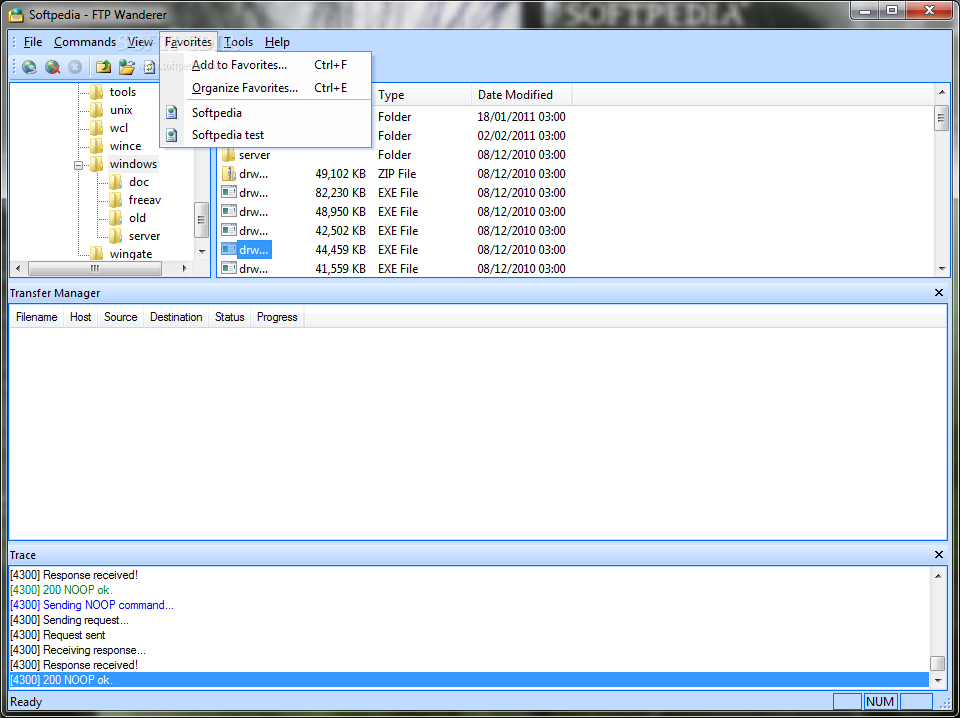Click the tools folder icon in tree
Screen dimensions: 960x718
(97, 92)
